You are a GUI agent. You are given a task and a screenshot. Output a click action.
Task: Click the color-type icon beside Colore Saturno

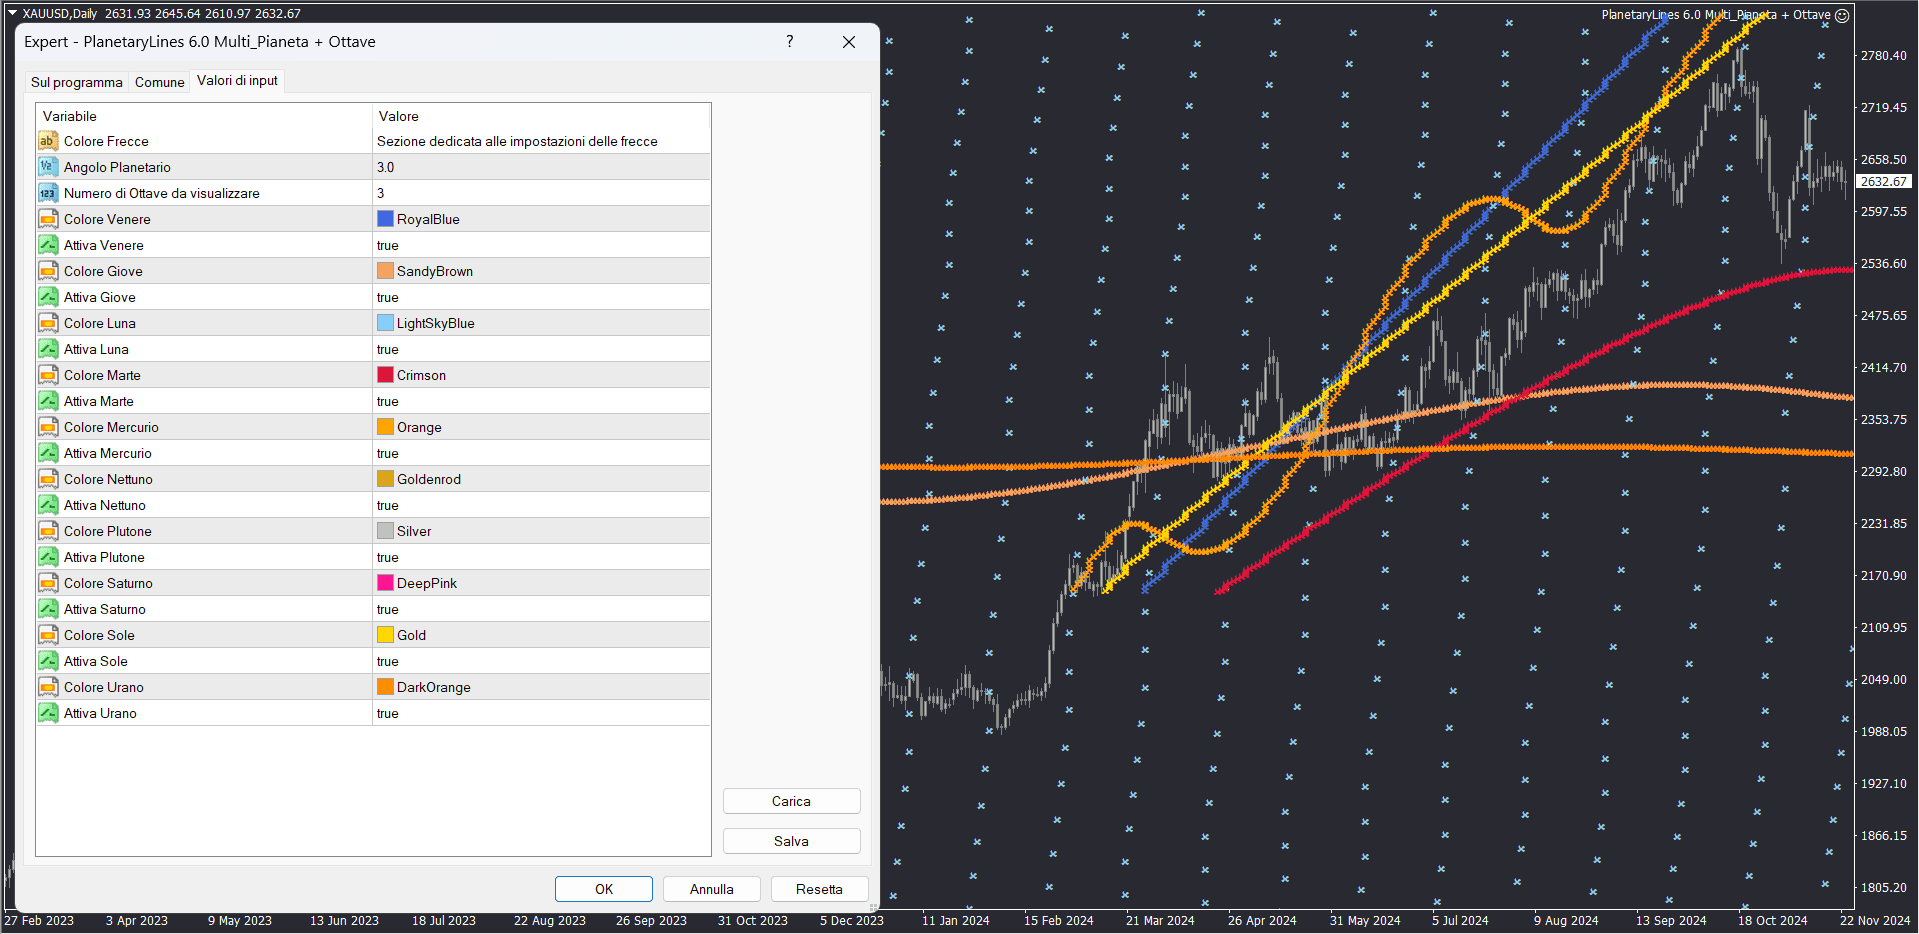click(x=48, y=583)
